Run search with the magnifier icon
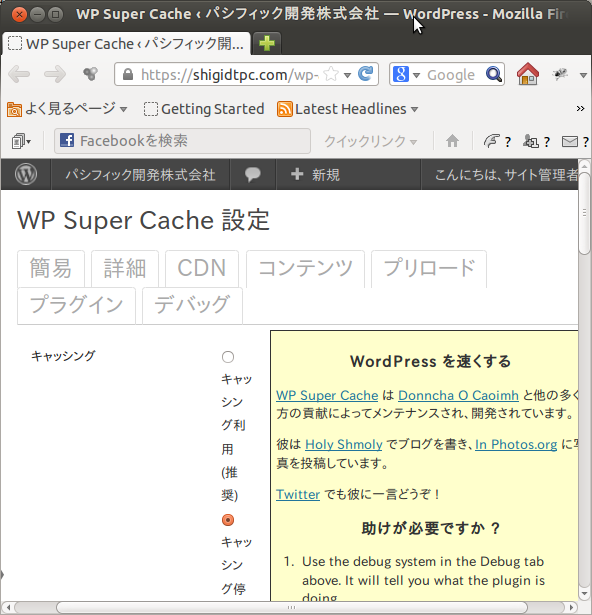 coord(494,74)
